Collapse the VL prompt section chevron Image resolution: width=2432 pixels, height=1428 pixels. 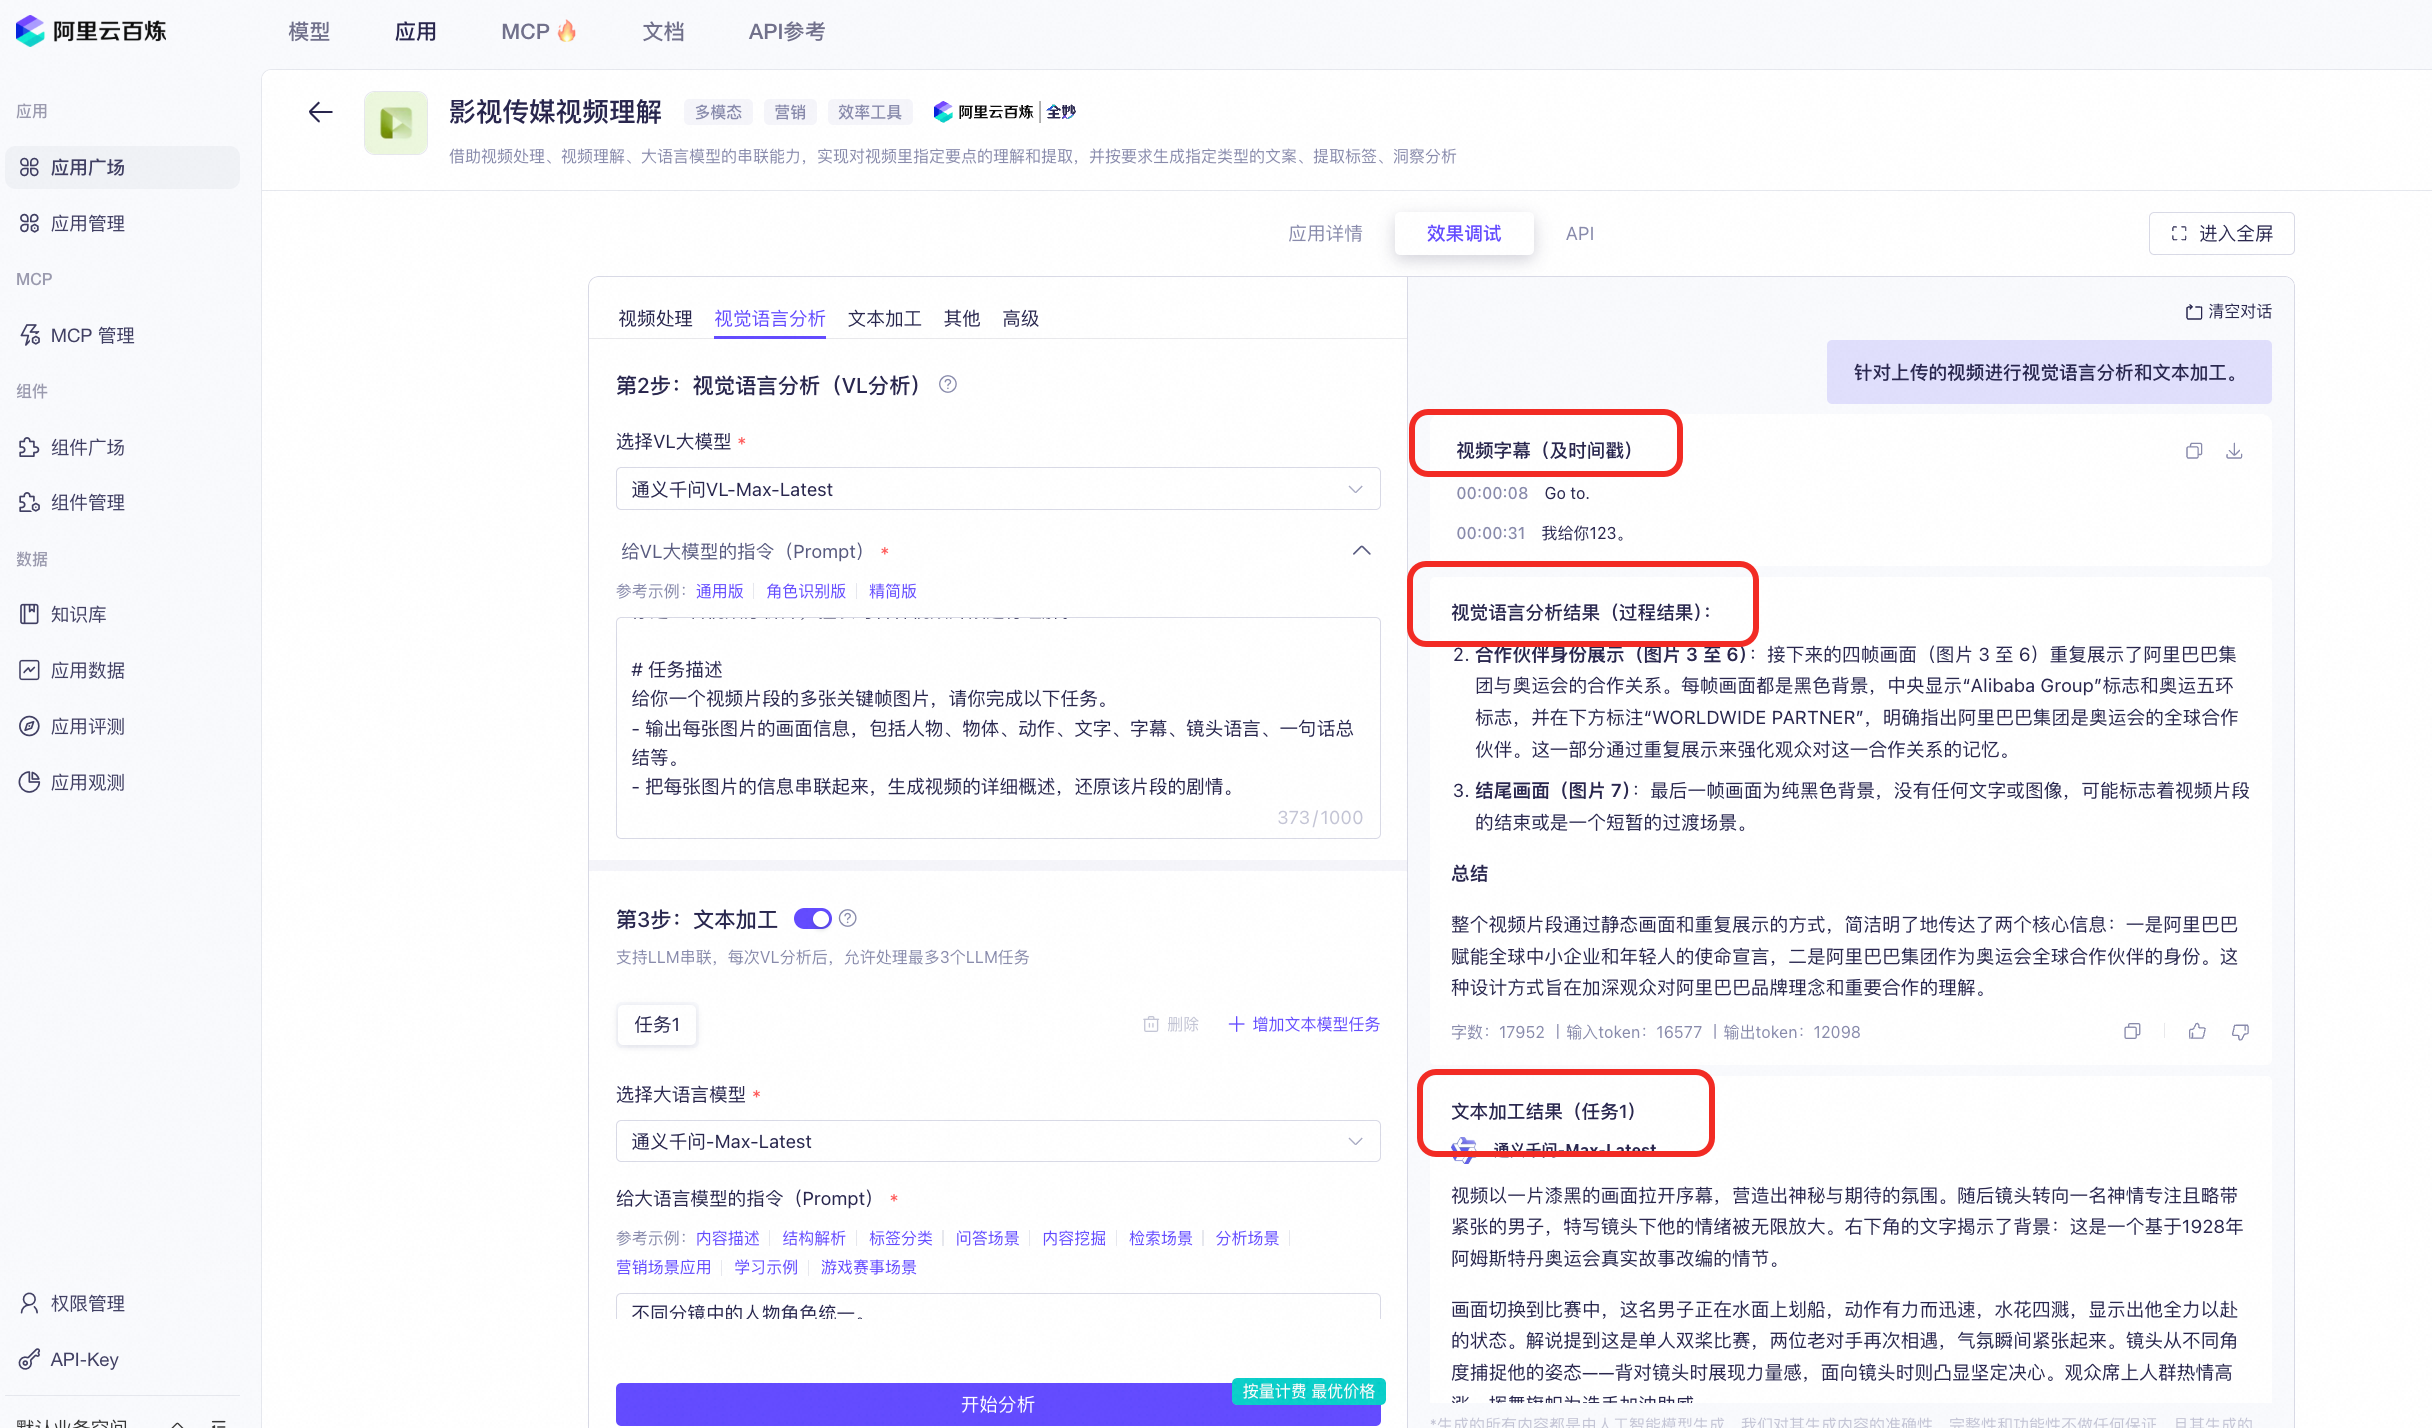click(x=1361, y=551)
